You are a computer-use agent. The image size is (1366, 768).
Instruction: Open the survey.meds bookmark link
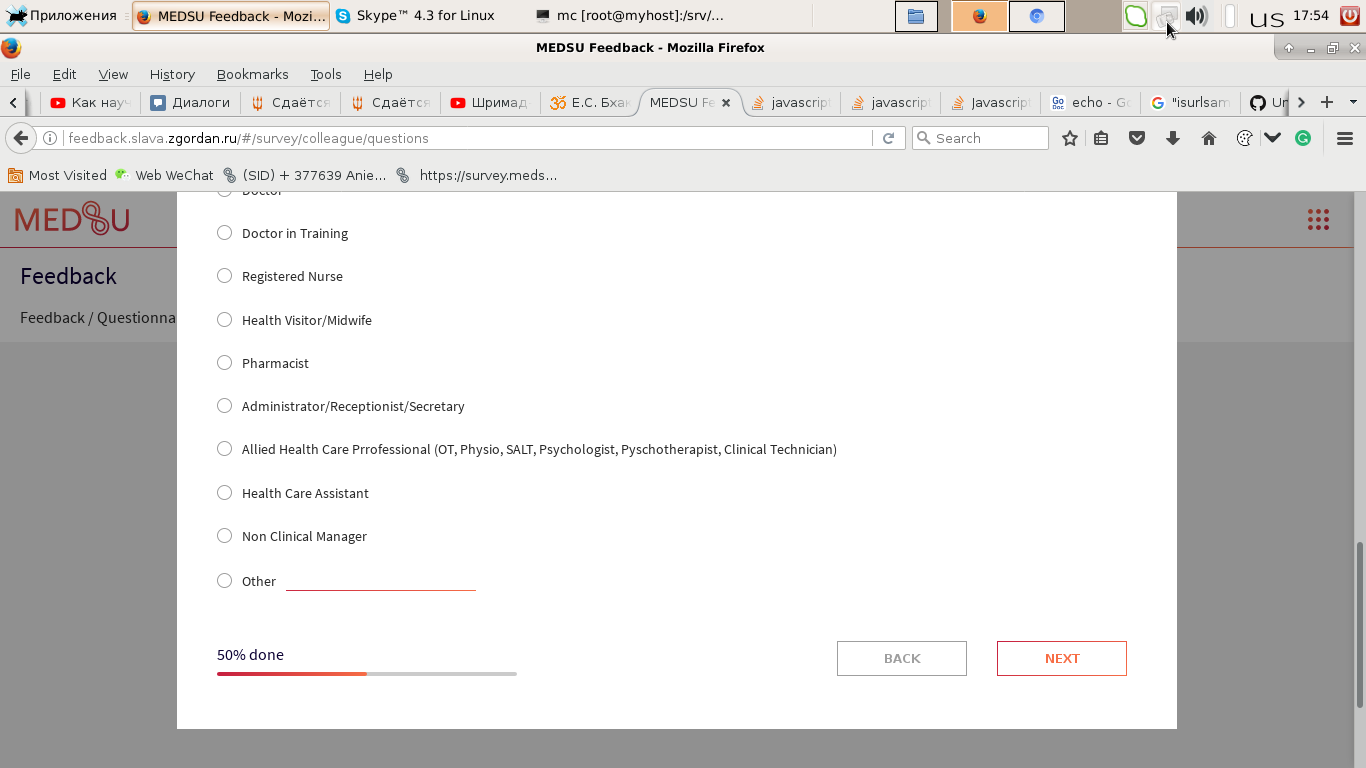[x=477, y=175]
